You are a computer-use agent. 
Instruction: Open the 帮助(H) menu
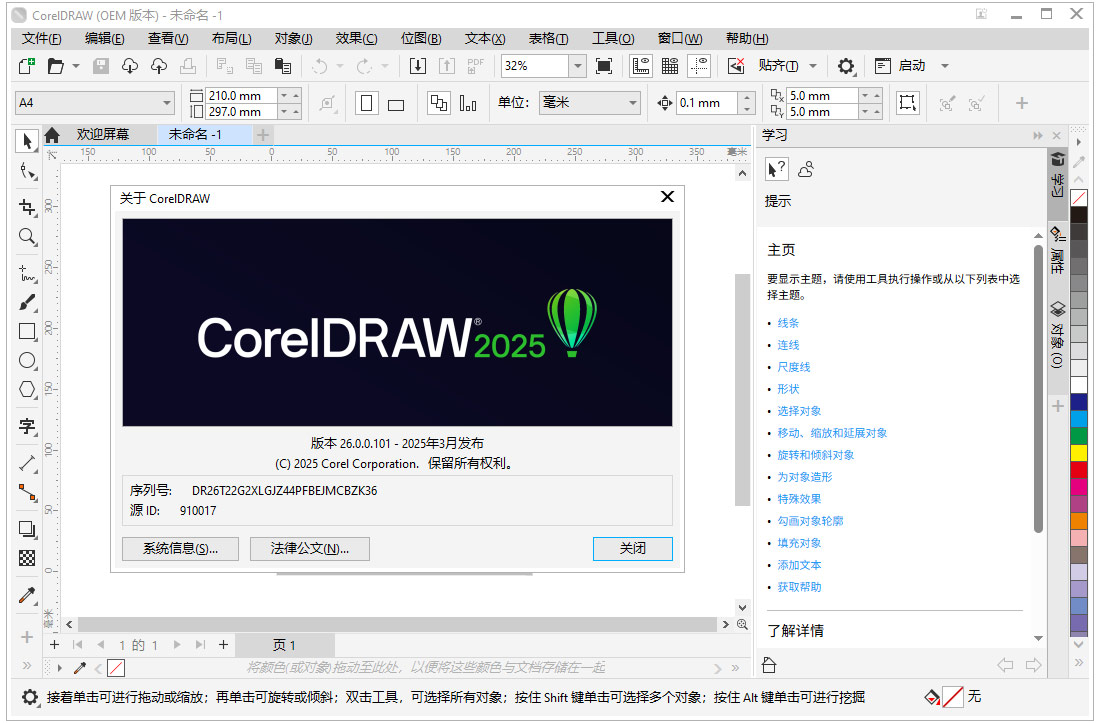click(747, 39)
